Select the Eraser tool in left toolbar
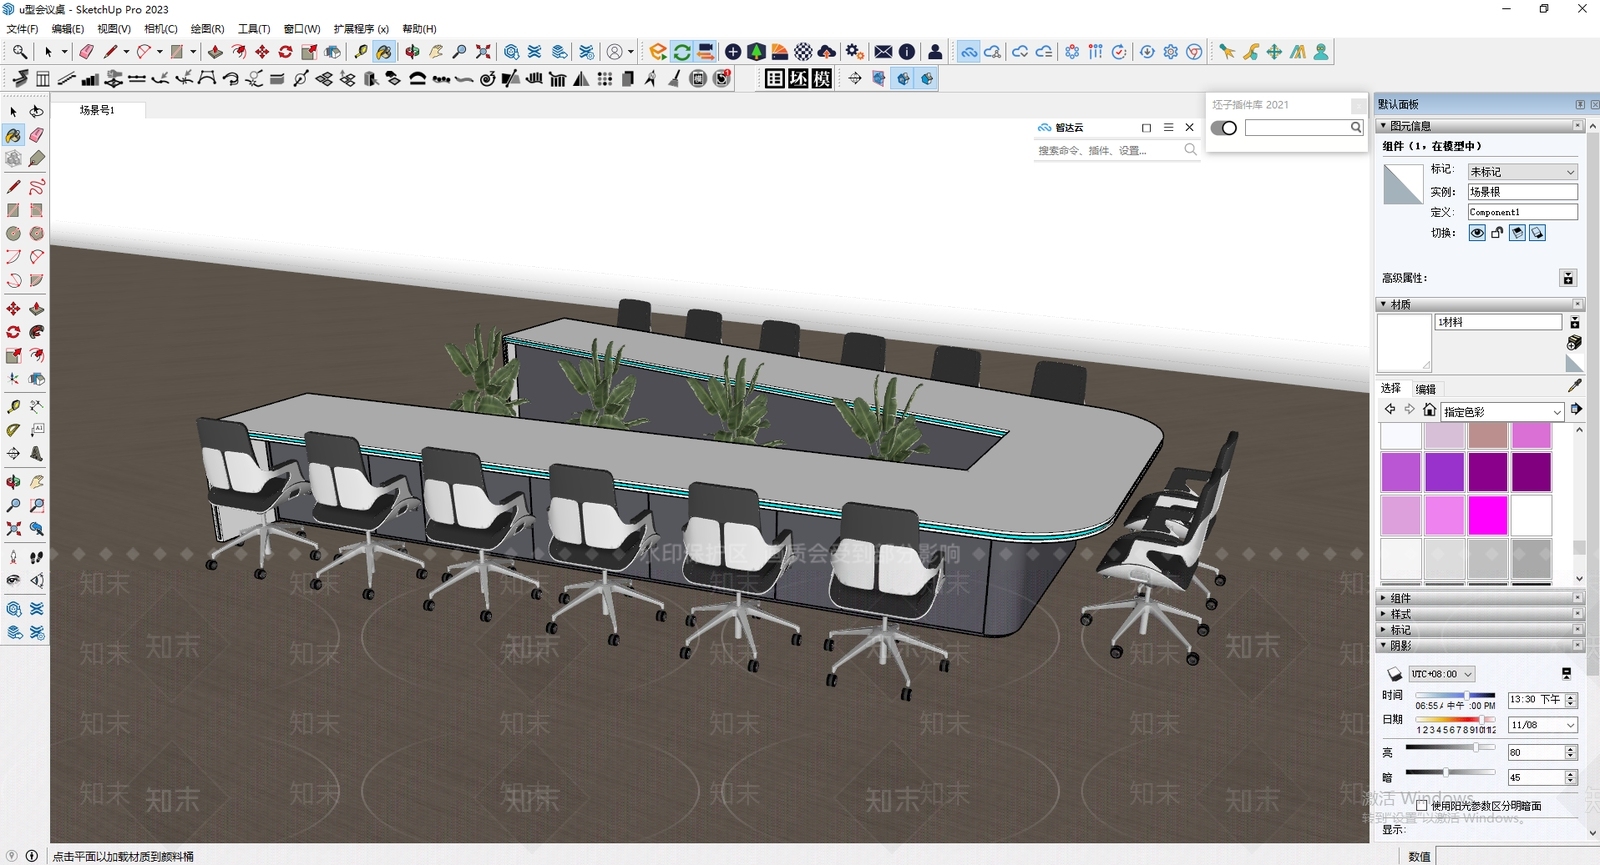The width and height of the screenshot is (1600, 865). click(x=36, y=135)
